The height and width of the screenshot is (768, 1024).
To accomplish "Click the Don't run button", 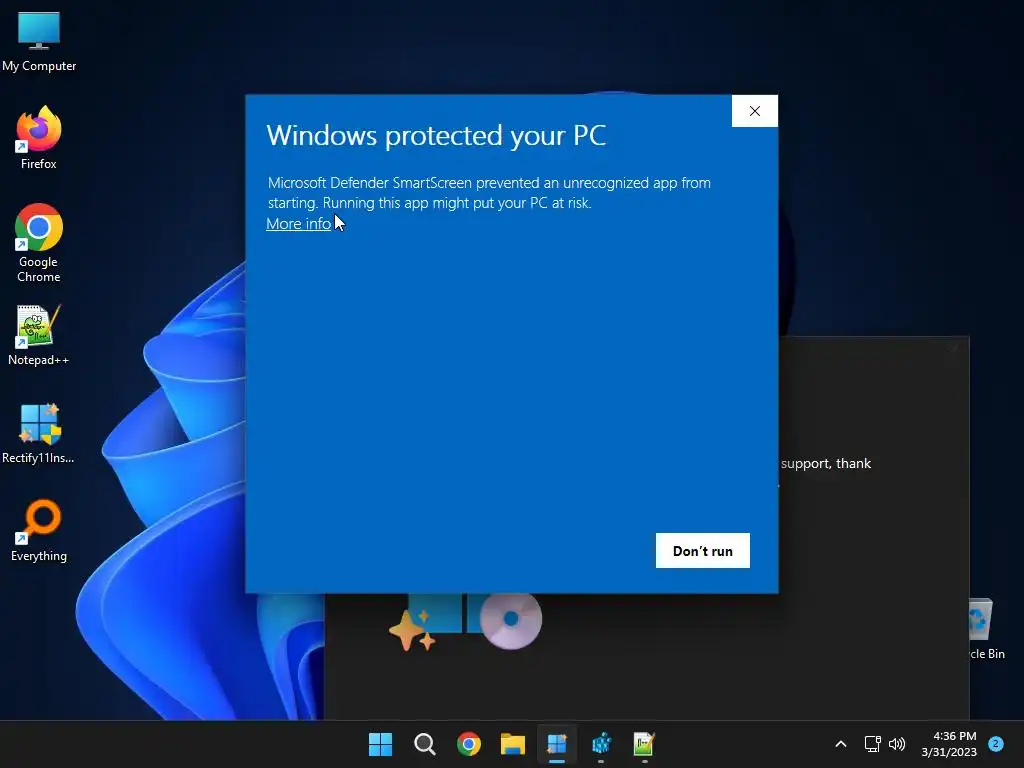I will click(x=703, y=551).
